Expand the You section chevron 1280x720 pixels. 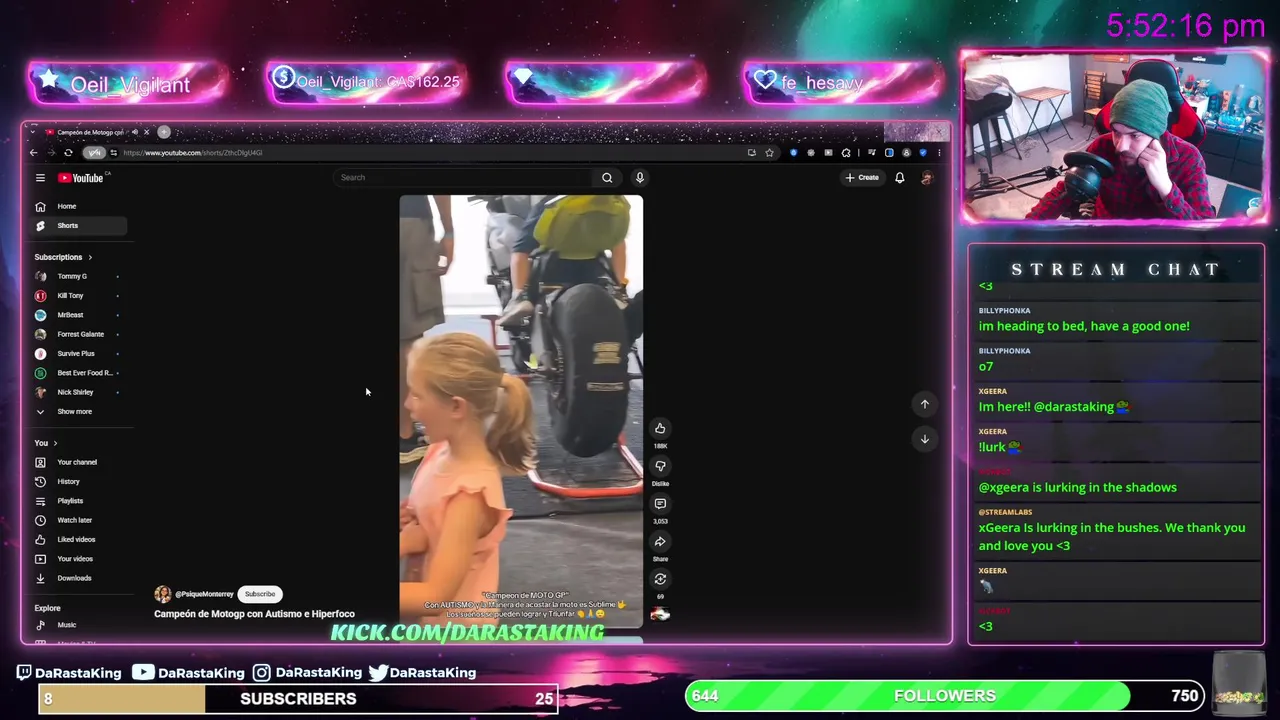55,443
